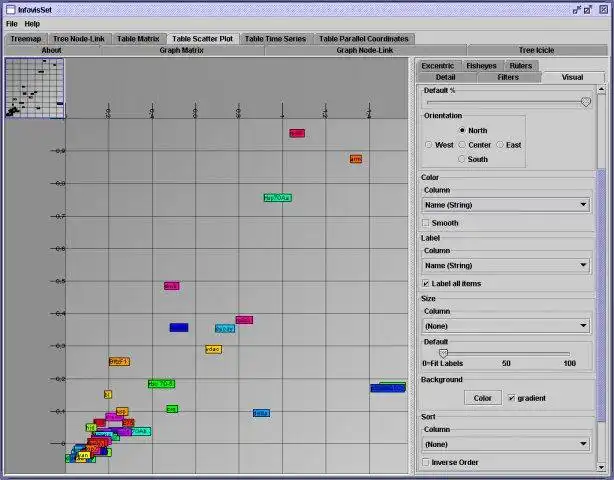This screenshot has height=480, width=614.
Task: Click the Background Color button
Action: 482,398
